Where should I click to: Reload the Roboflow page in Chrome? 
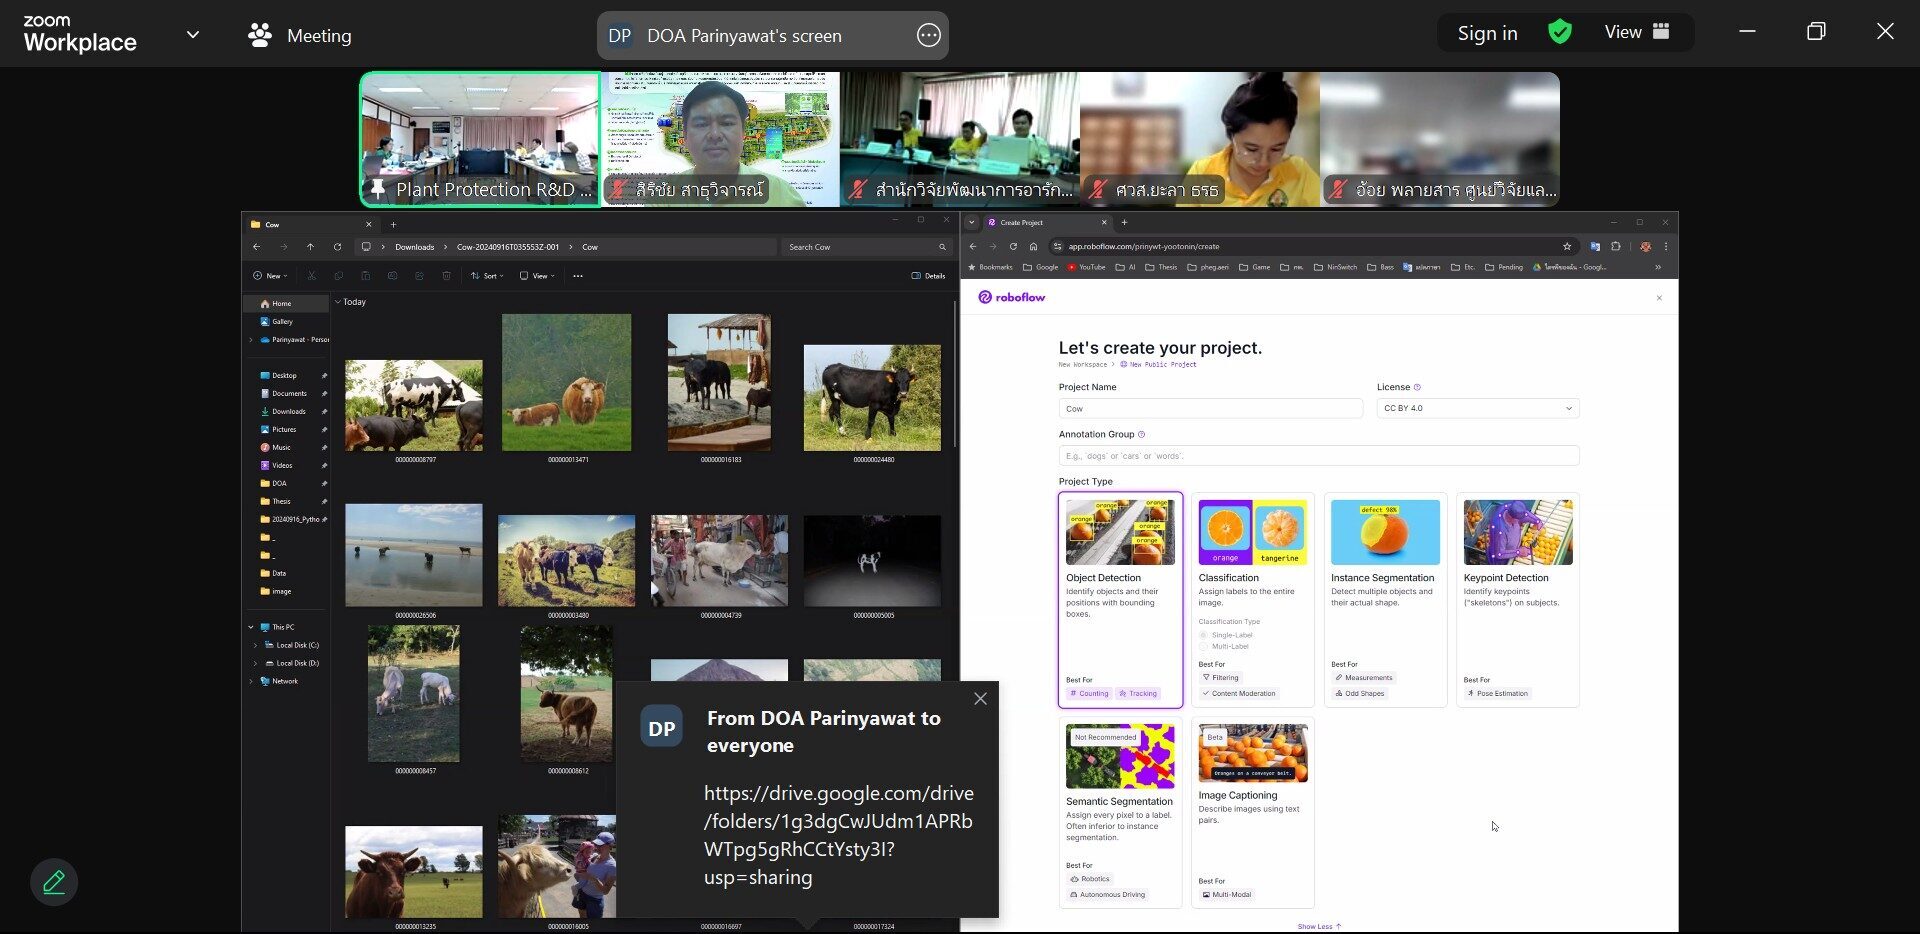pos(1013,246)
